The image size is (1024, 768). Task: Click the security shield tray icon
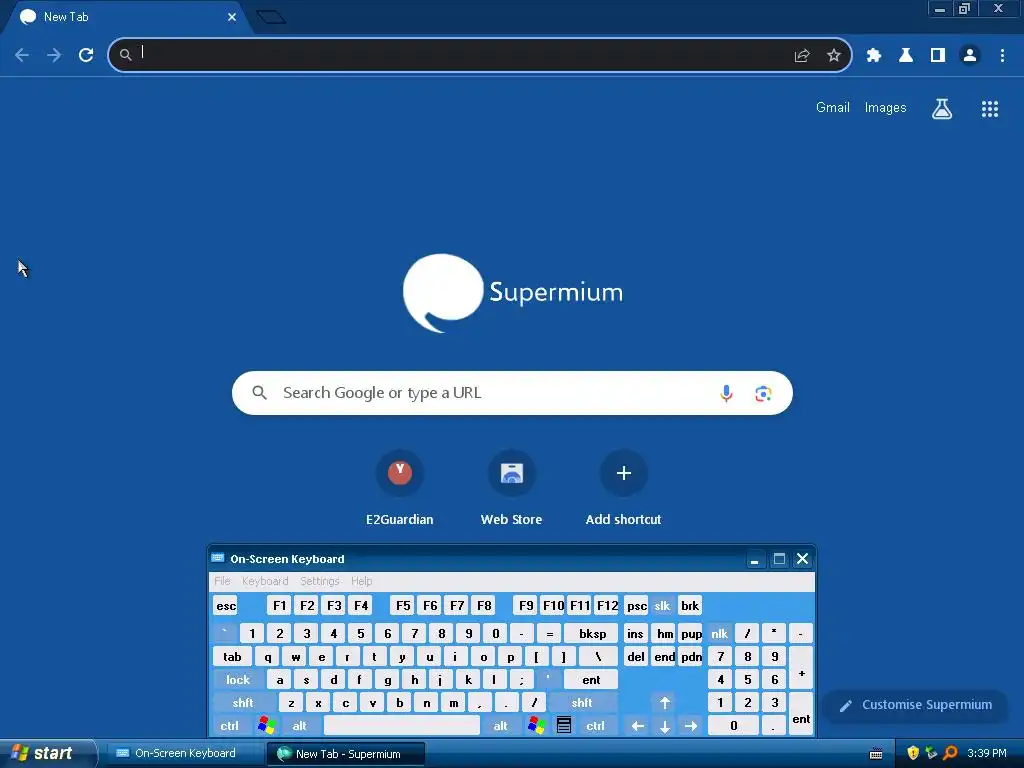coord(913,753)
